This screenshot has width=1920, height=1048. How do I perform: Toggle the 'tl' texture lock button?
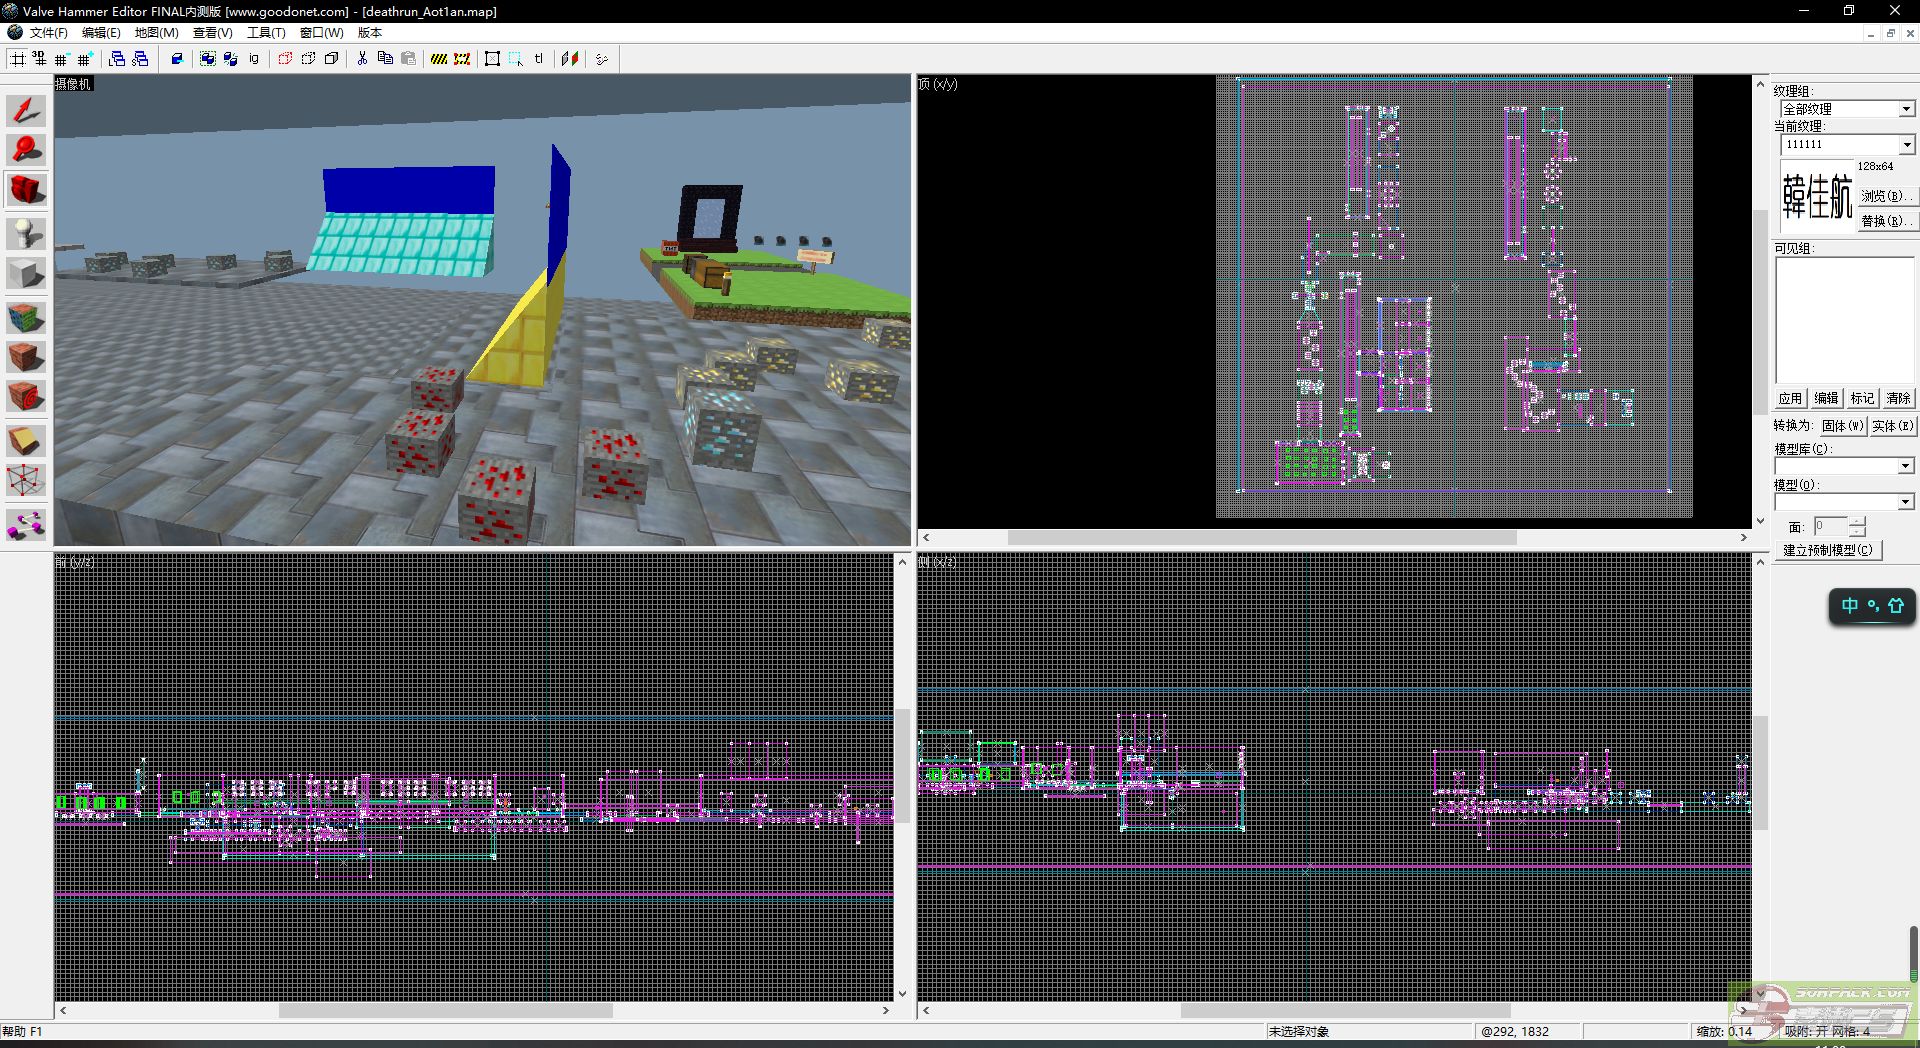(539, 59)
